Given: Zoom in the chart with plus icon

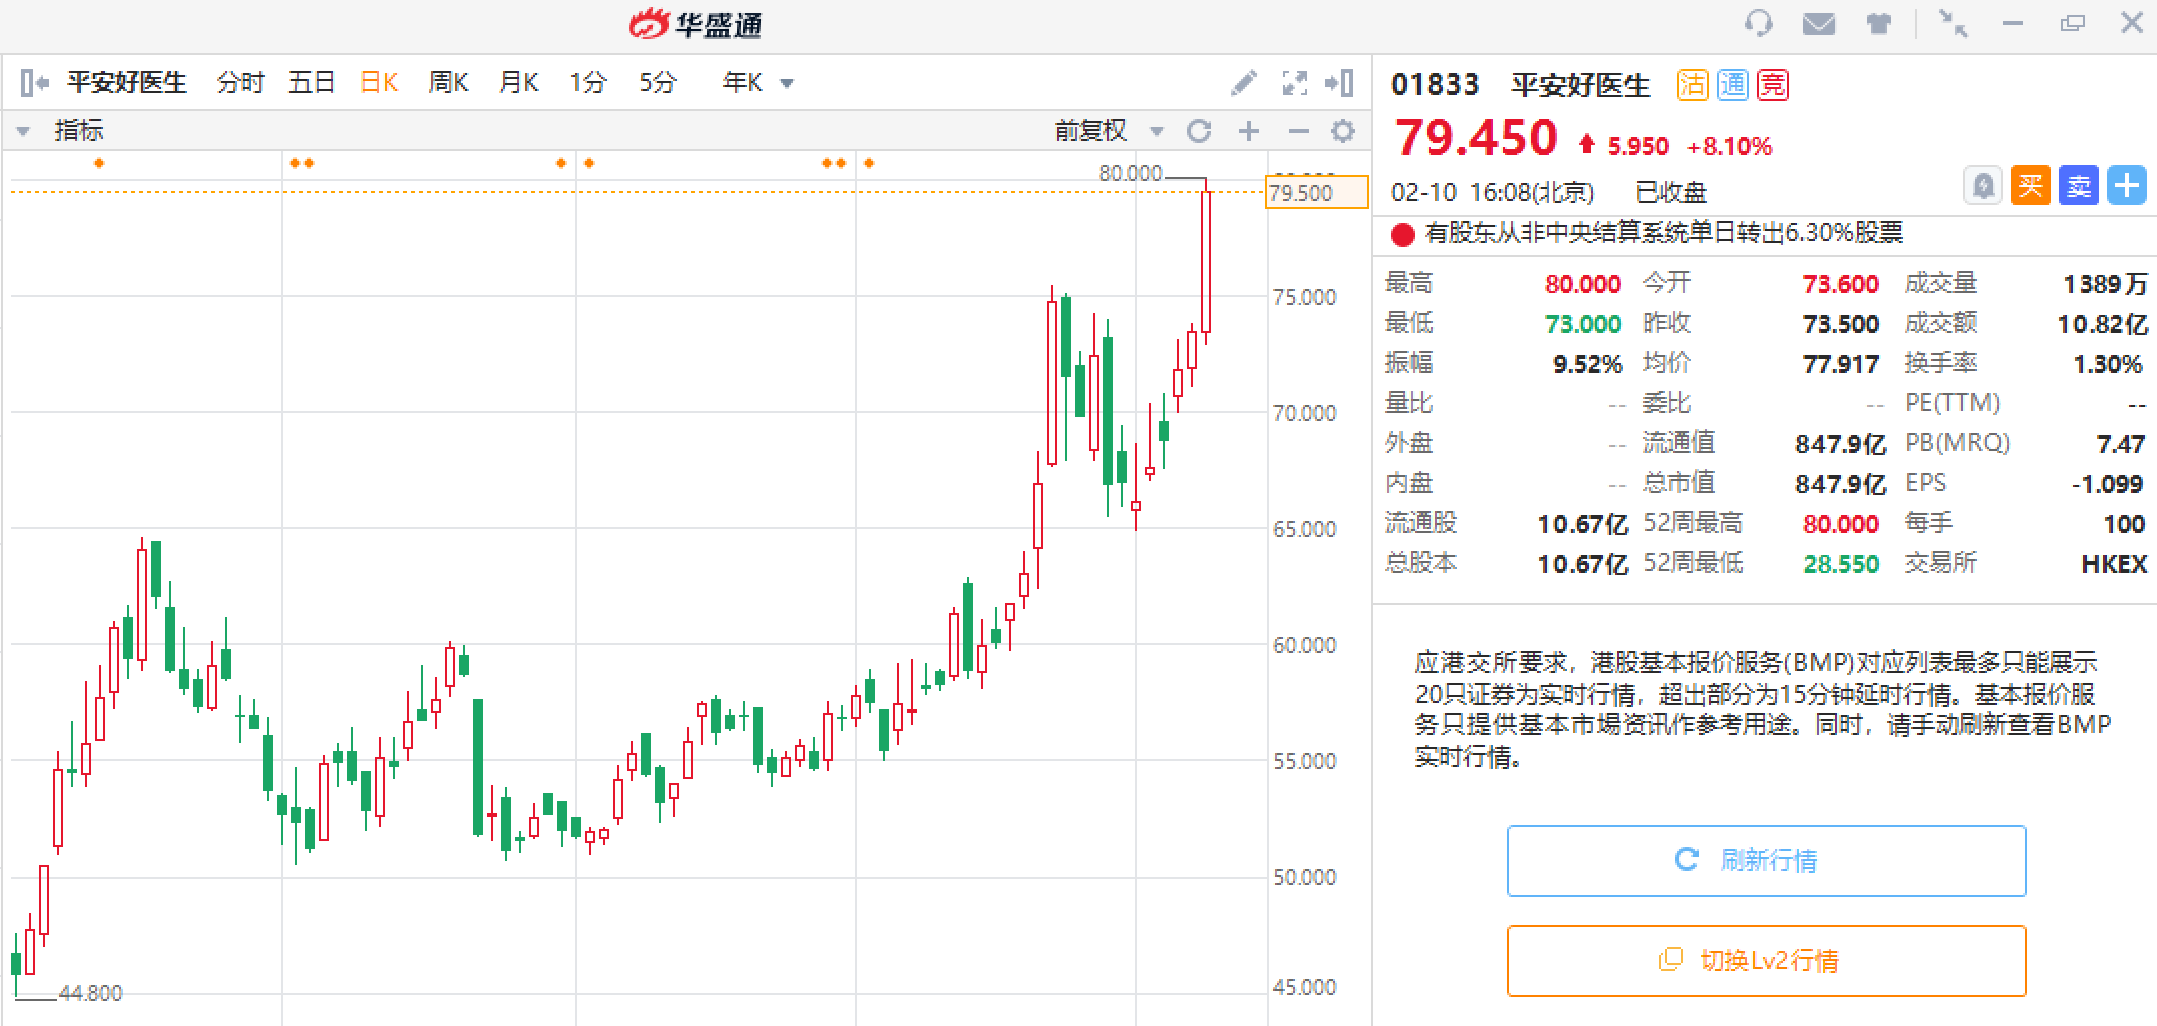Looking at the screenshot, I should click(x=1249, y=131).
